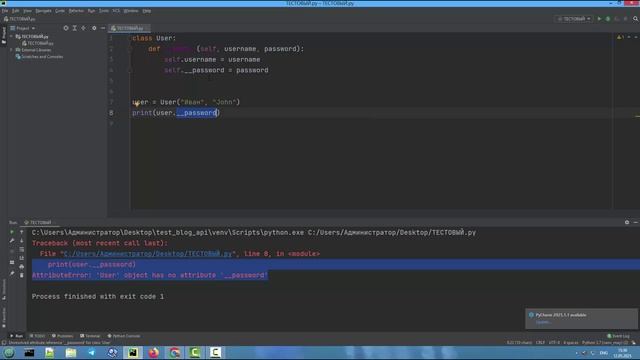Open the Edit menu
Image resolution: width=640 pixels, height=360 pixels.
(x=16, y=11)
